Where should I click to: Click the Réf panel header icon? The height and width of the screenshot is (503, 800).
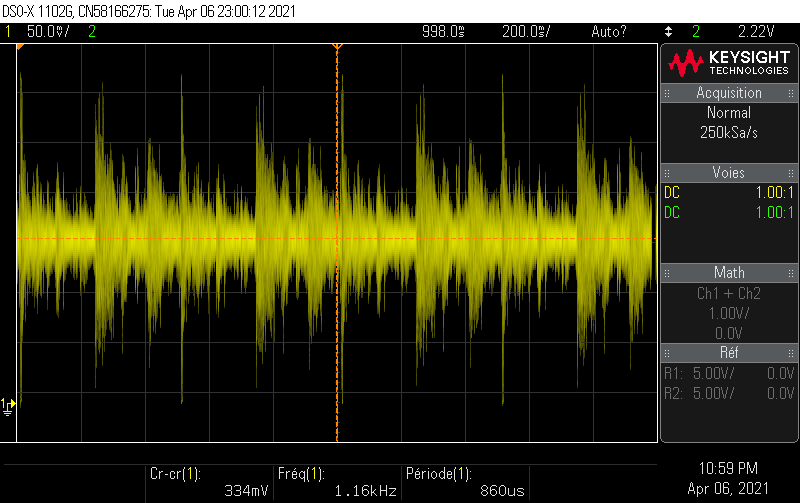click(670, 353)
